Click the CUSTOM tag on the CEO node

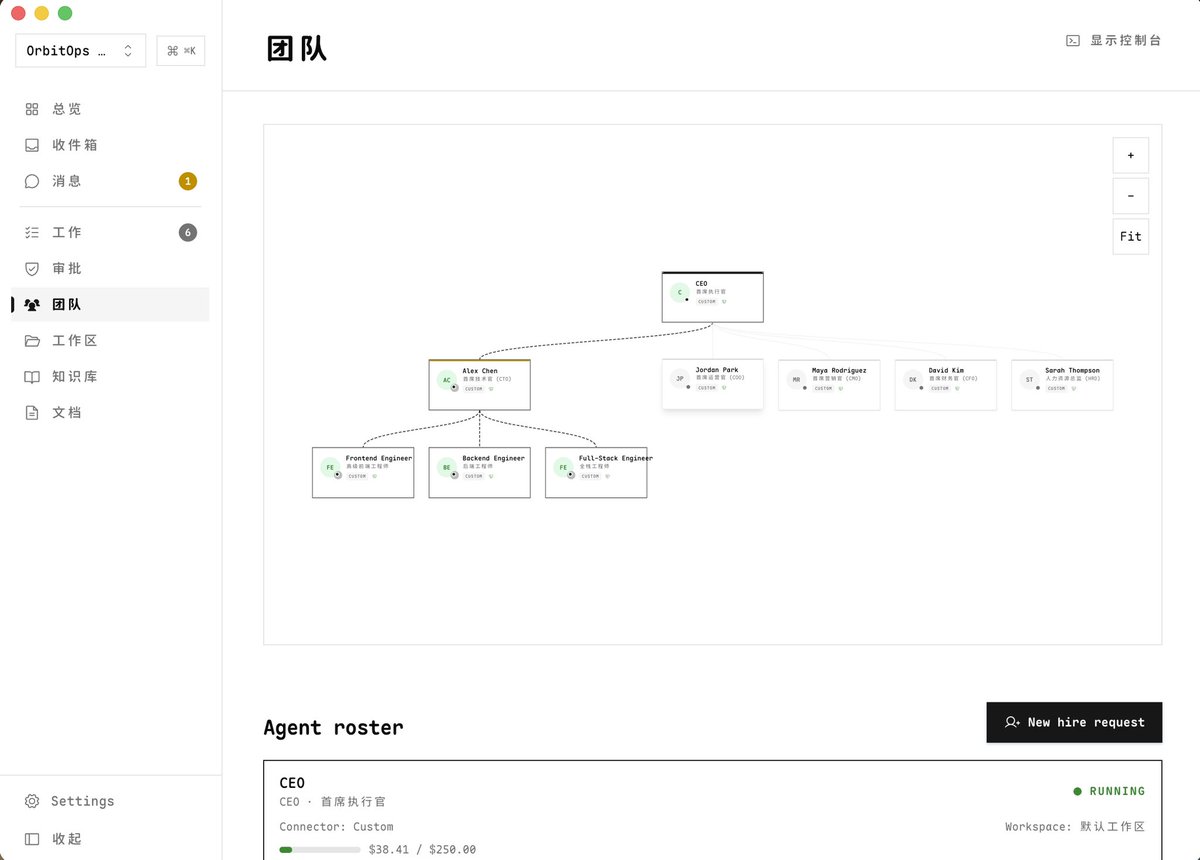click(707, 301)
